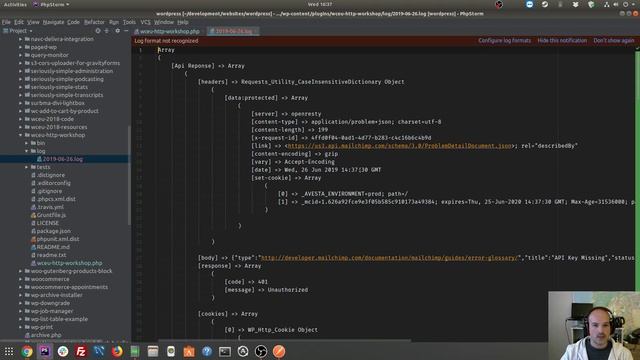Open the Tools menu
Viewport: 640px width, 360px height.
[x=129, y=22]
